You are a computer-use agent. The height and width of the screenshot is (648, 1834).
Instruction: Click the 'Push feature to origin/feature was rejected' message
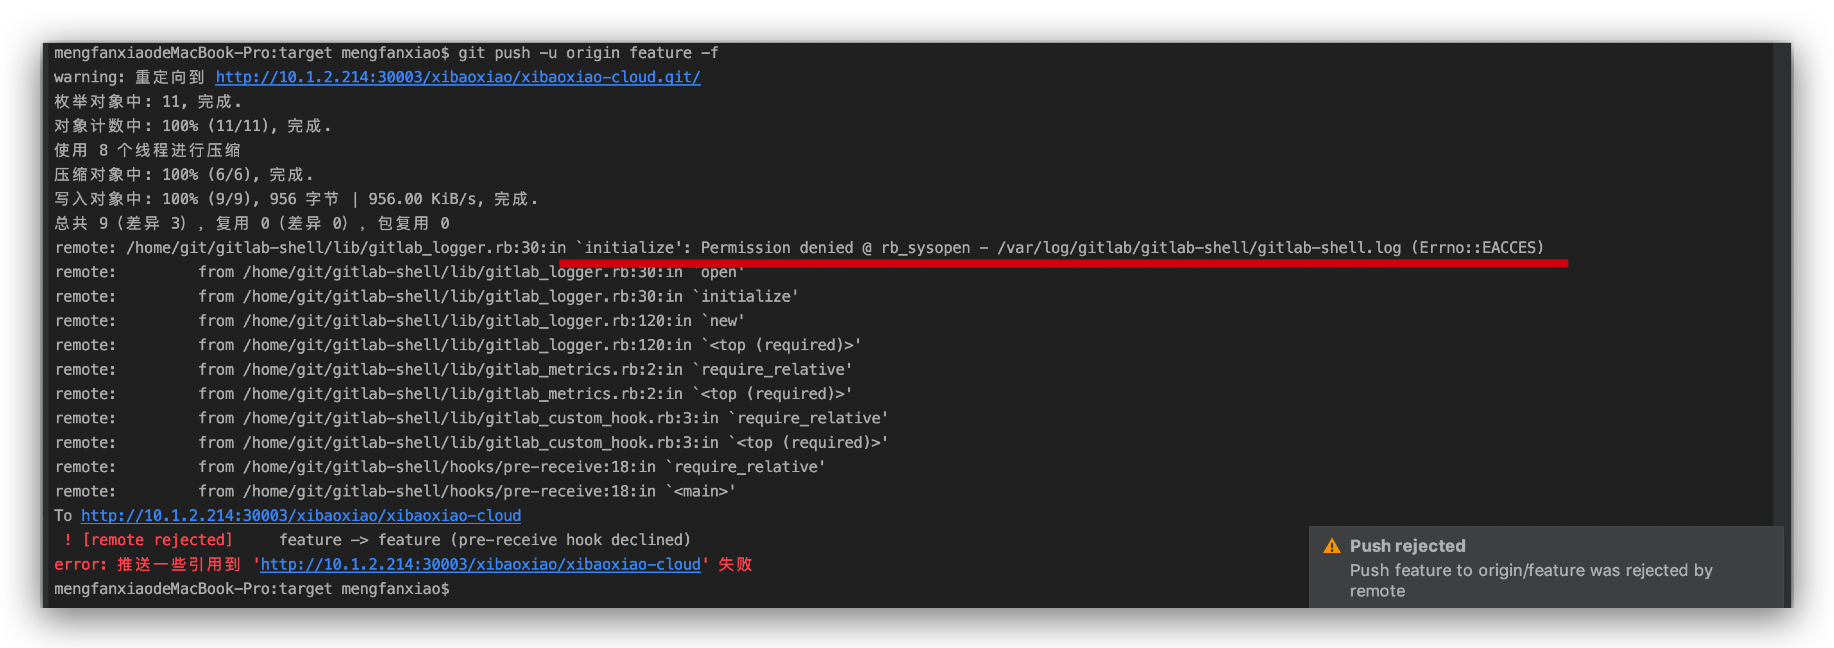[x=1531, y=580]
